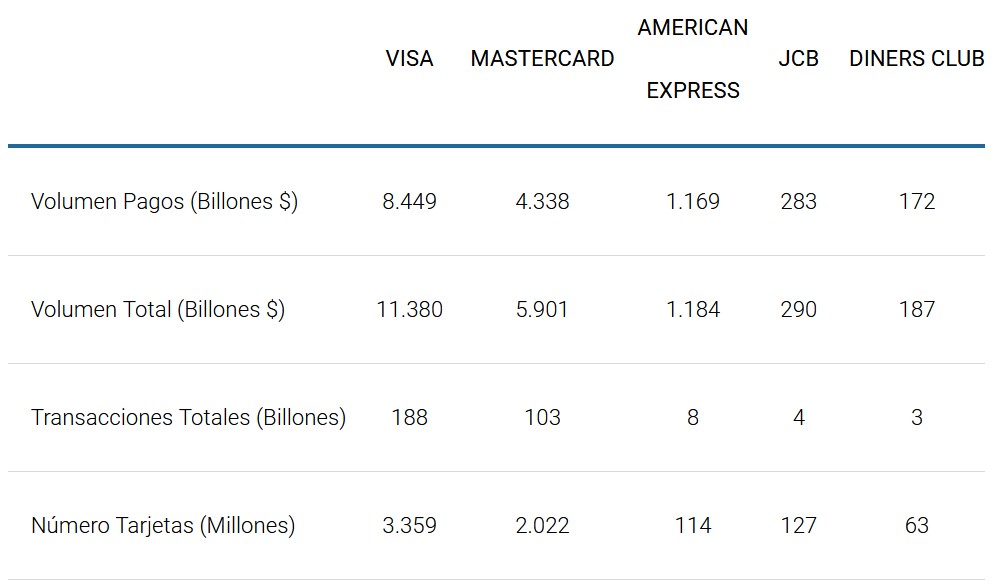Select Mastercard card count value 2.022
This screenshot has height=587, width=1001.
(542, 526)
